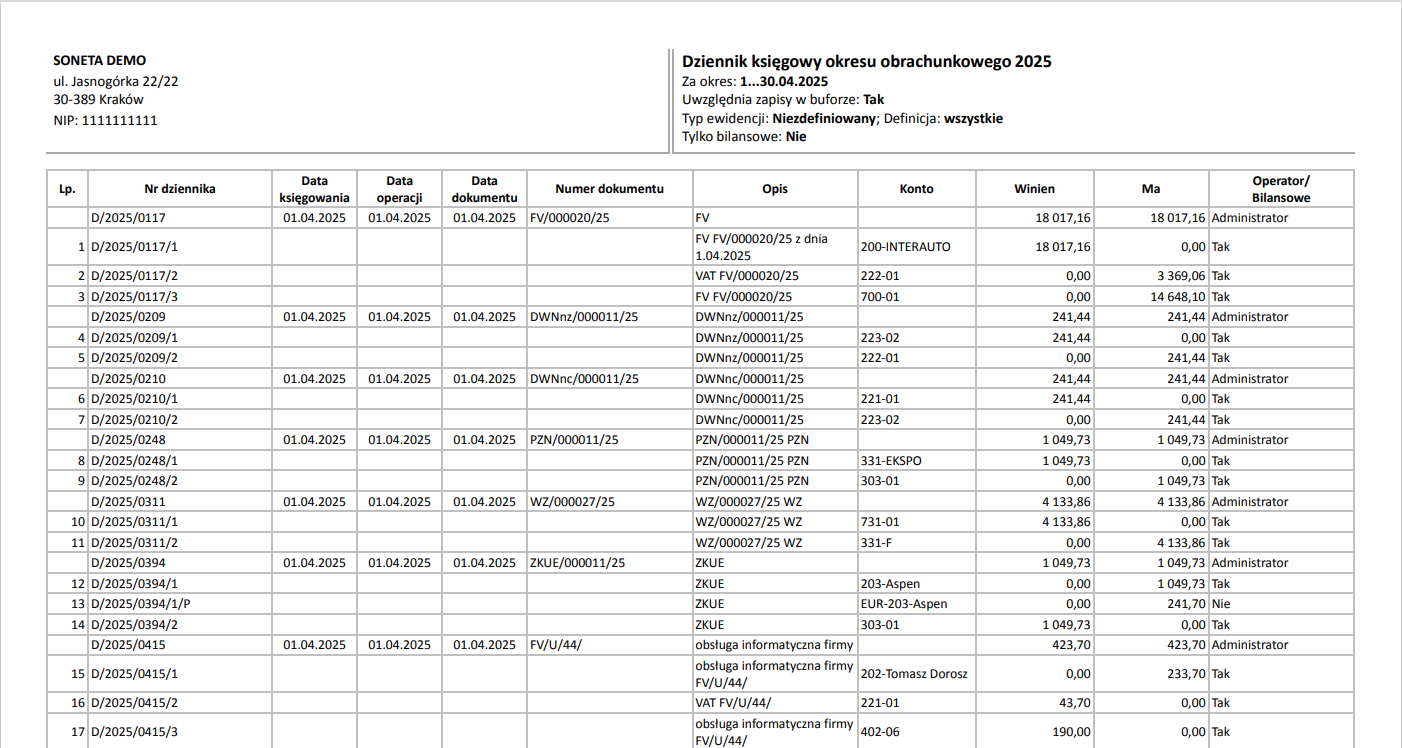Select the NIP: 1111111111 text
This screenshot has width=1402, height=748.
105,120
